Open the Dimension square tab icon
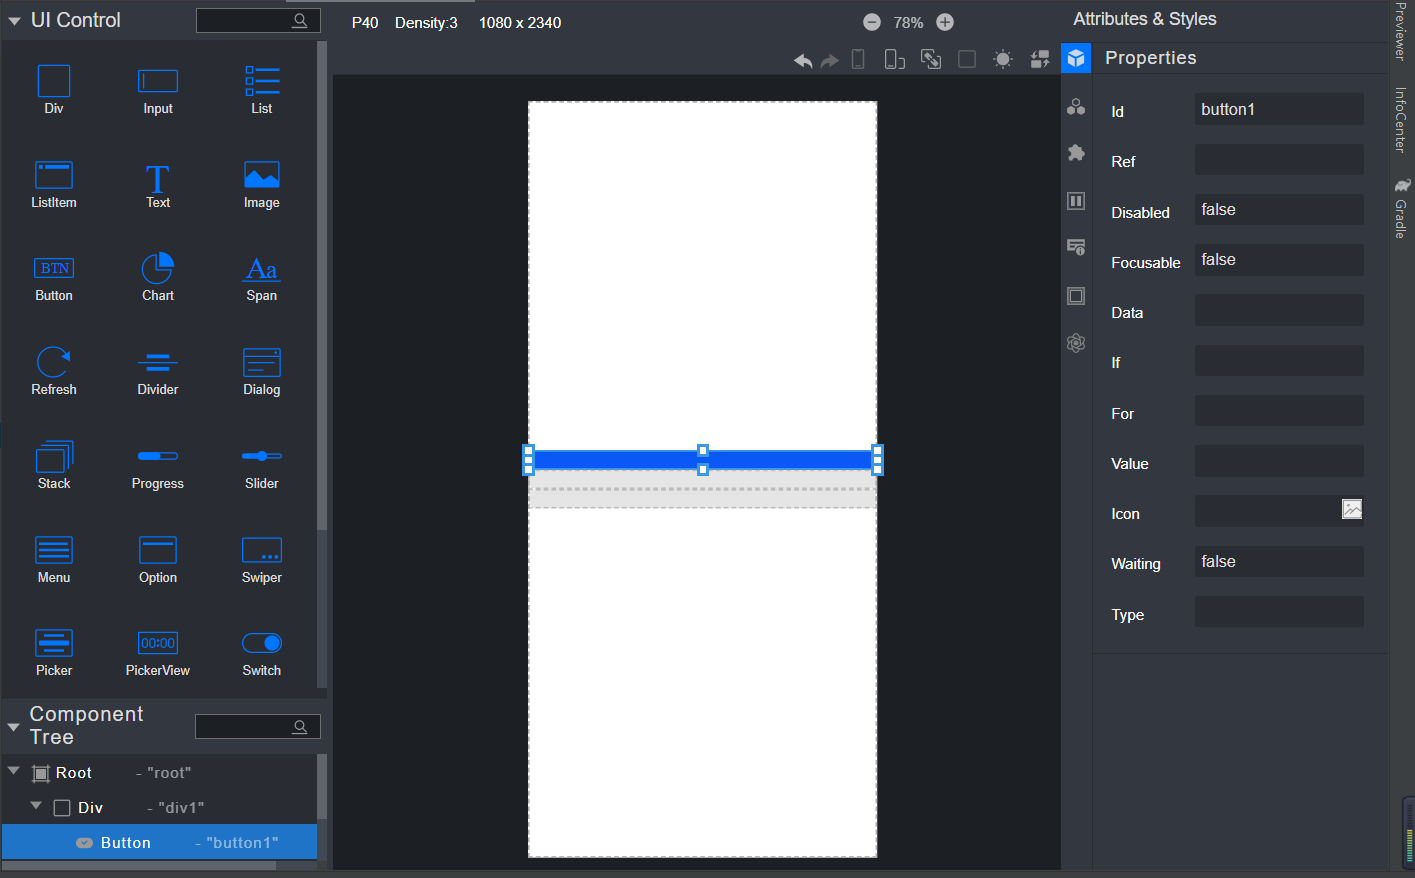This screenshot has width=1415, height=878. 1076,296
